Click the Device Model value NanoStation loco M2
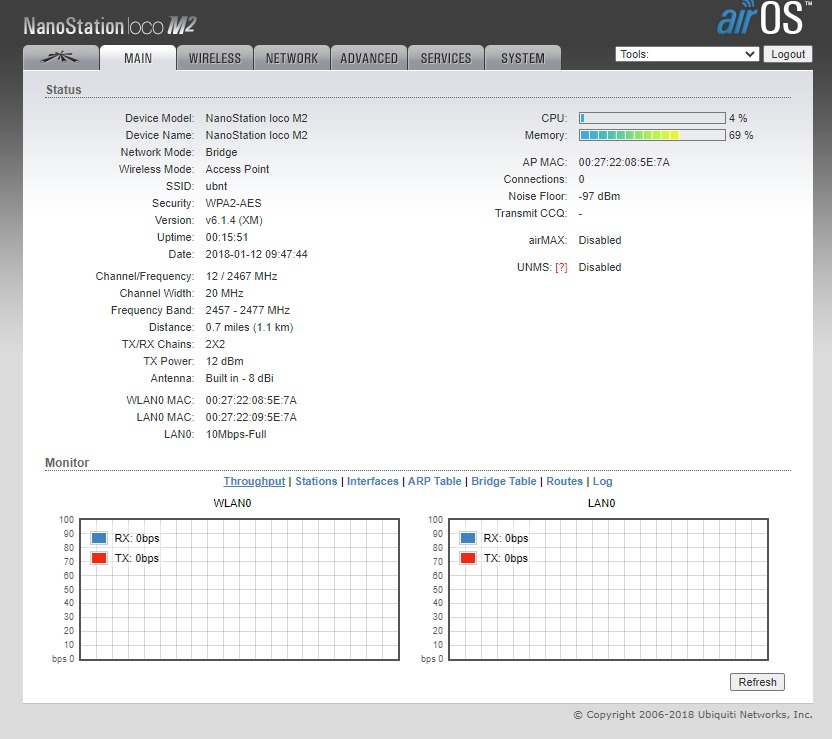The width and height of the screenshot is (832, 739). tap(256, 118)
